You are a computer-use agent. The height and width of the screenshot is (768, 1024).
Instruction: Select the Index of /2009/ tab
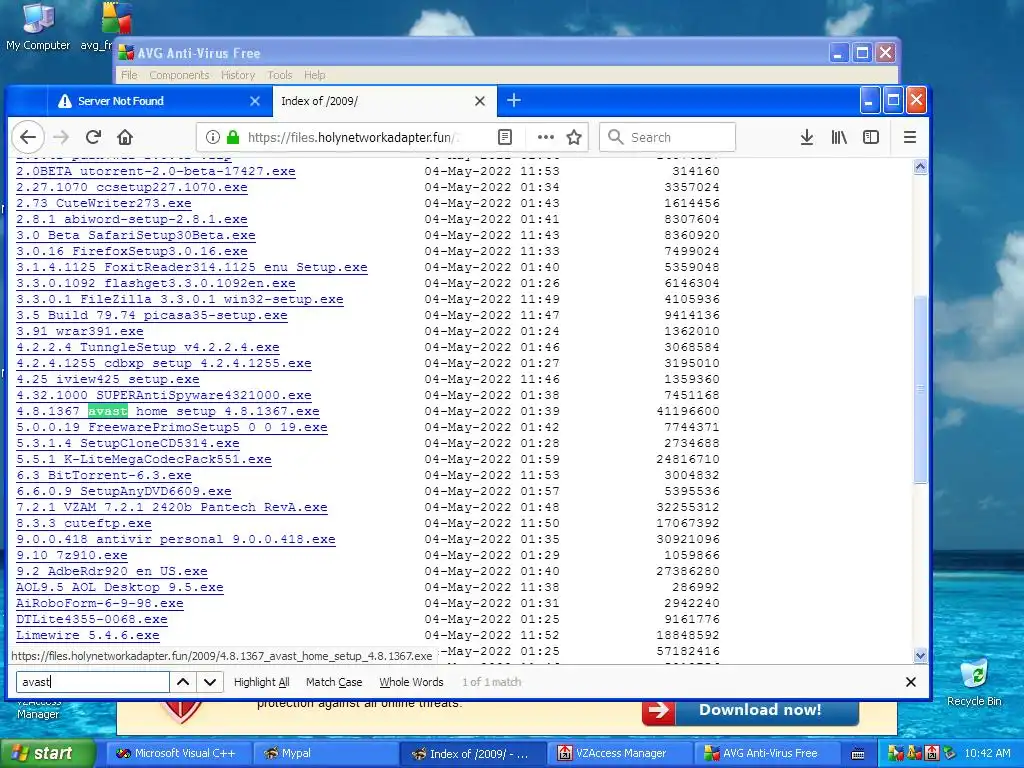tap(384, 101)
